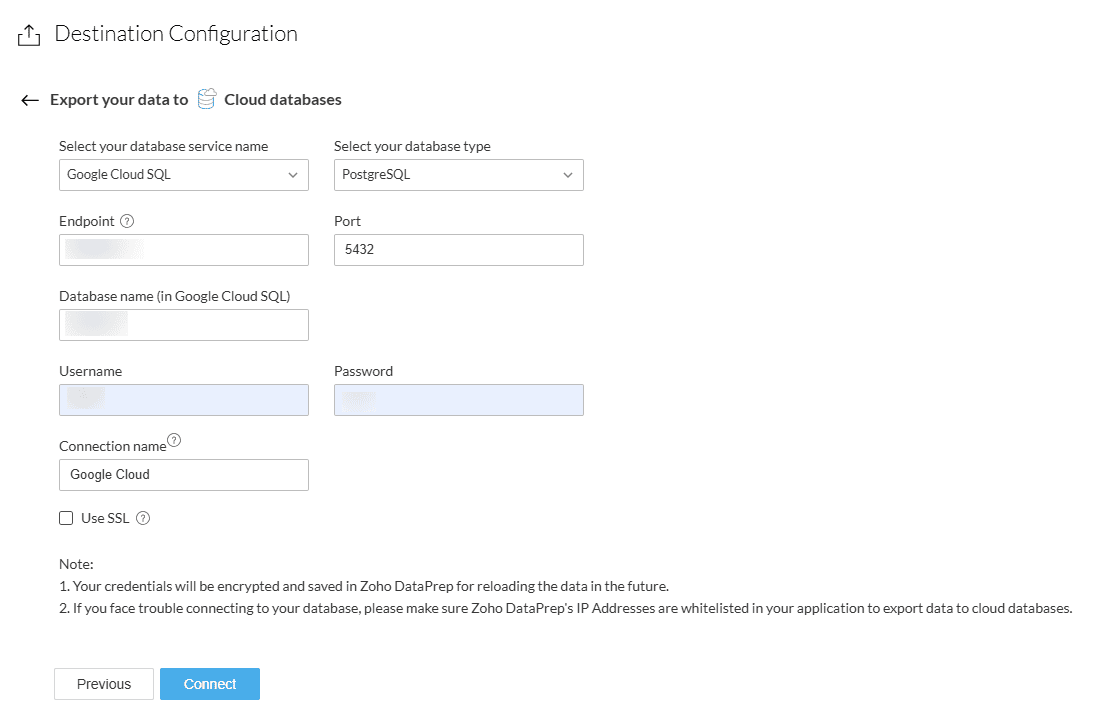The width and height of the screenshot is (1099, 719).
Task: Click the Cloud databases icon
Action: tap(207, 100)
